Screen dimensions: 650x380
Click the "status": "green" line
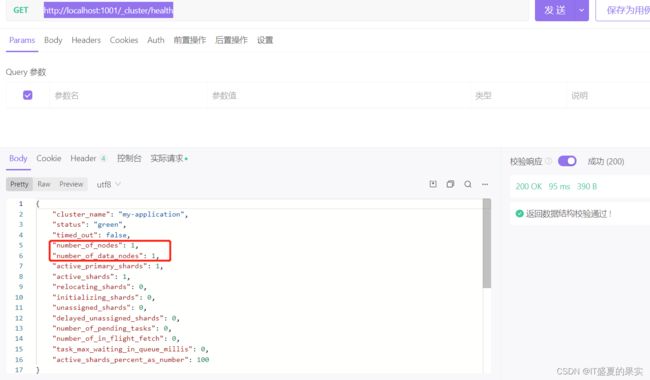(89, 225)
